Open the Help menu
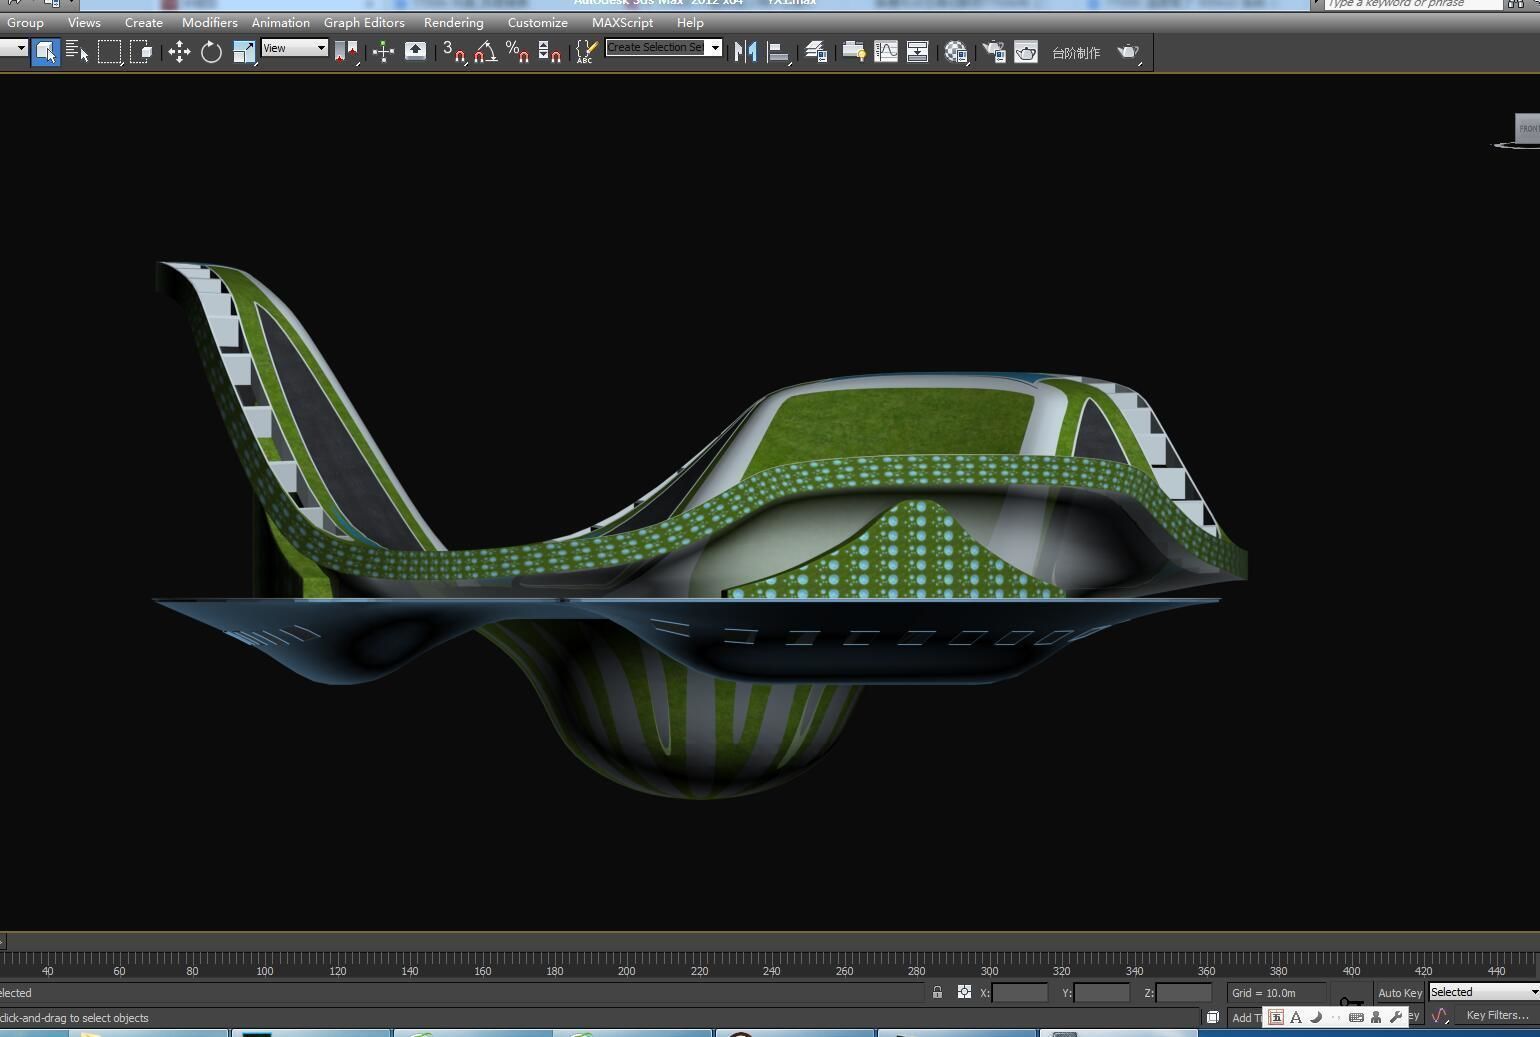The width and height of the screenshot is (1540, 1037). coord(690,22)
